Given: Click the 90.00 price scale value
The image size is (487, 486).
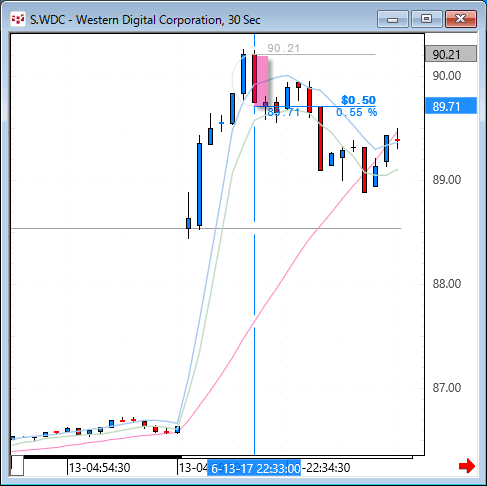Looking at the screenshot, I should (447, 76).
